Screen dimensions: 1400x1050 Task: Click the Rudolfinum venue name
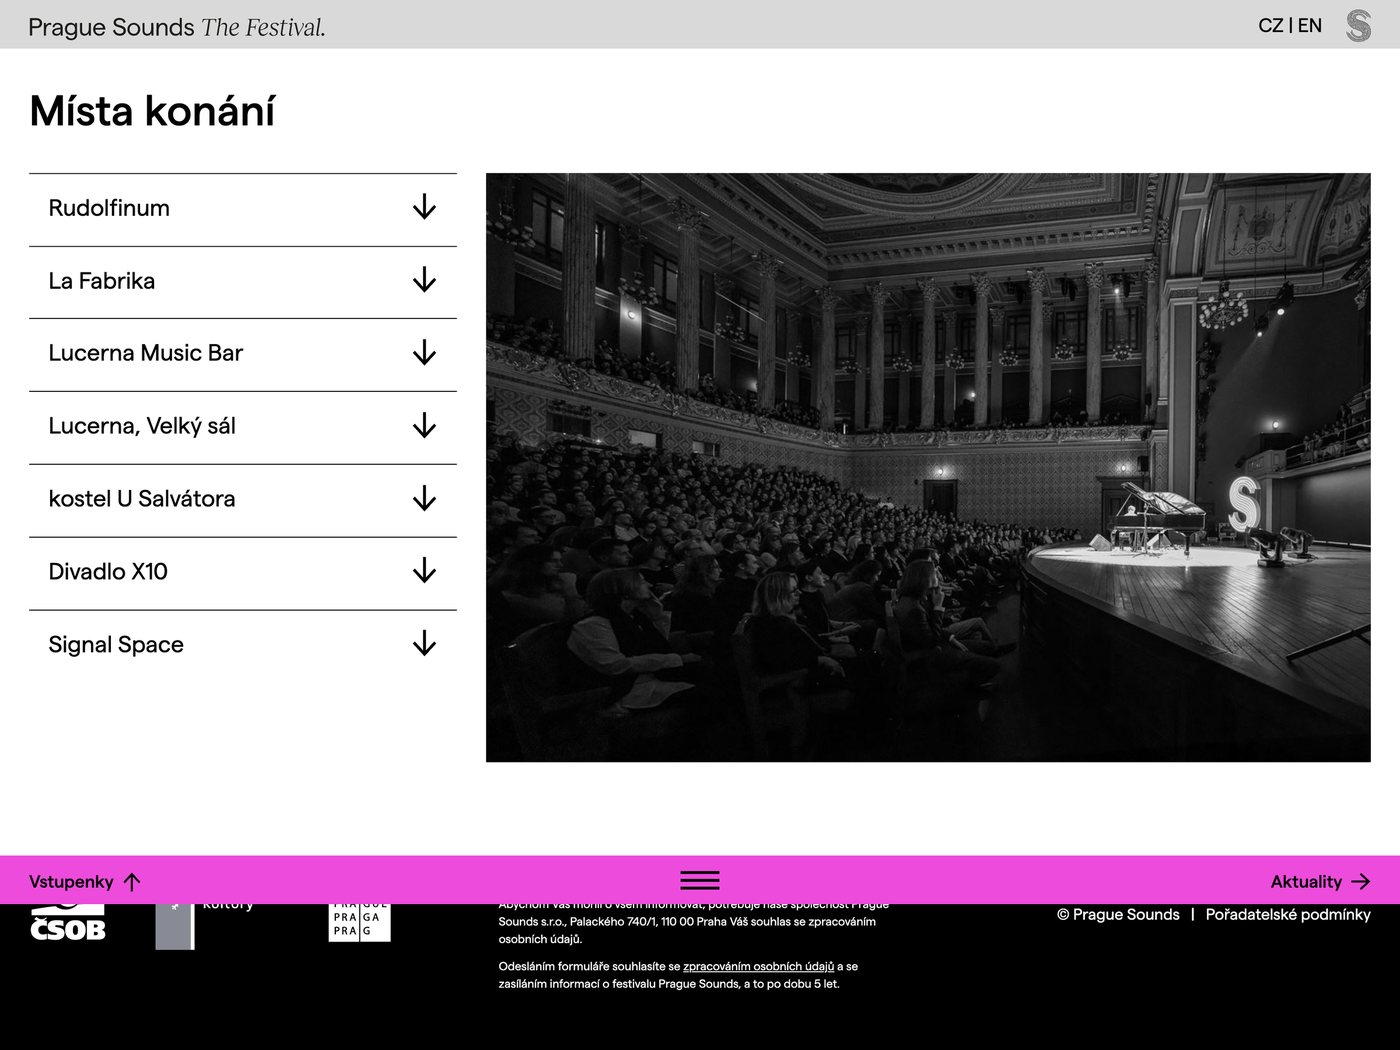(109, 208)
